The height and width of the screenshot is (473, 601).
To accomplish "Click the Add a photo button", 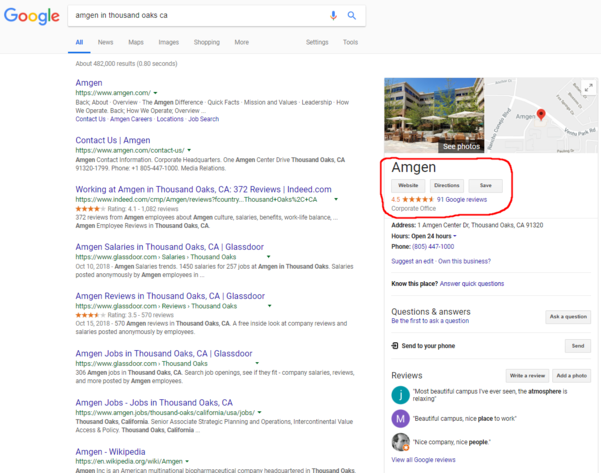I will point(571,376).
